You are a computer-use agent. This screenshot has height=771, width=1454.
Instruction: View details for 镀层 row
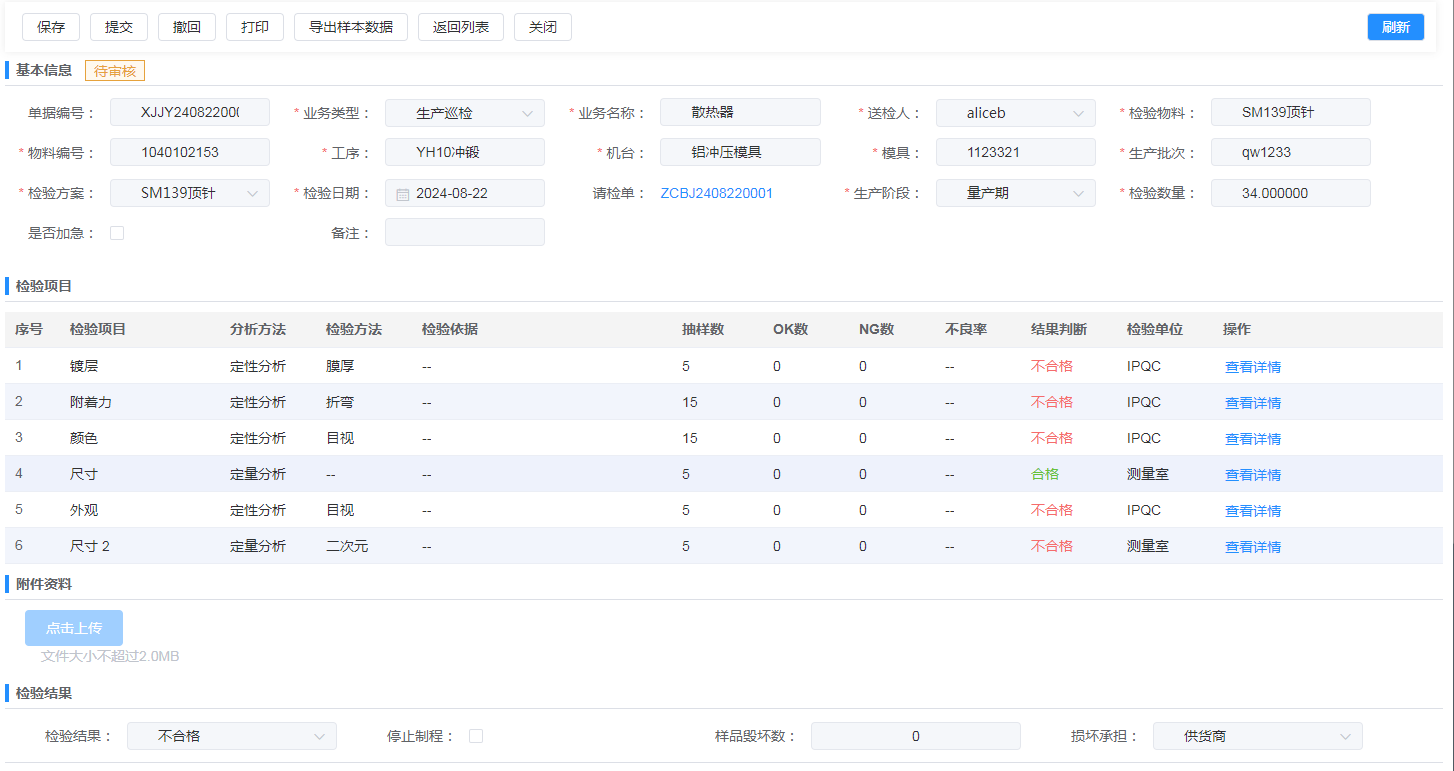(x=1253, y=367)
